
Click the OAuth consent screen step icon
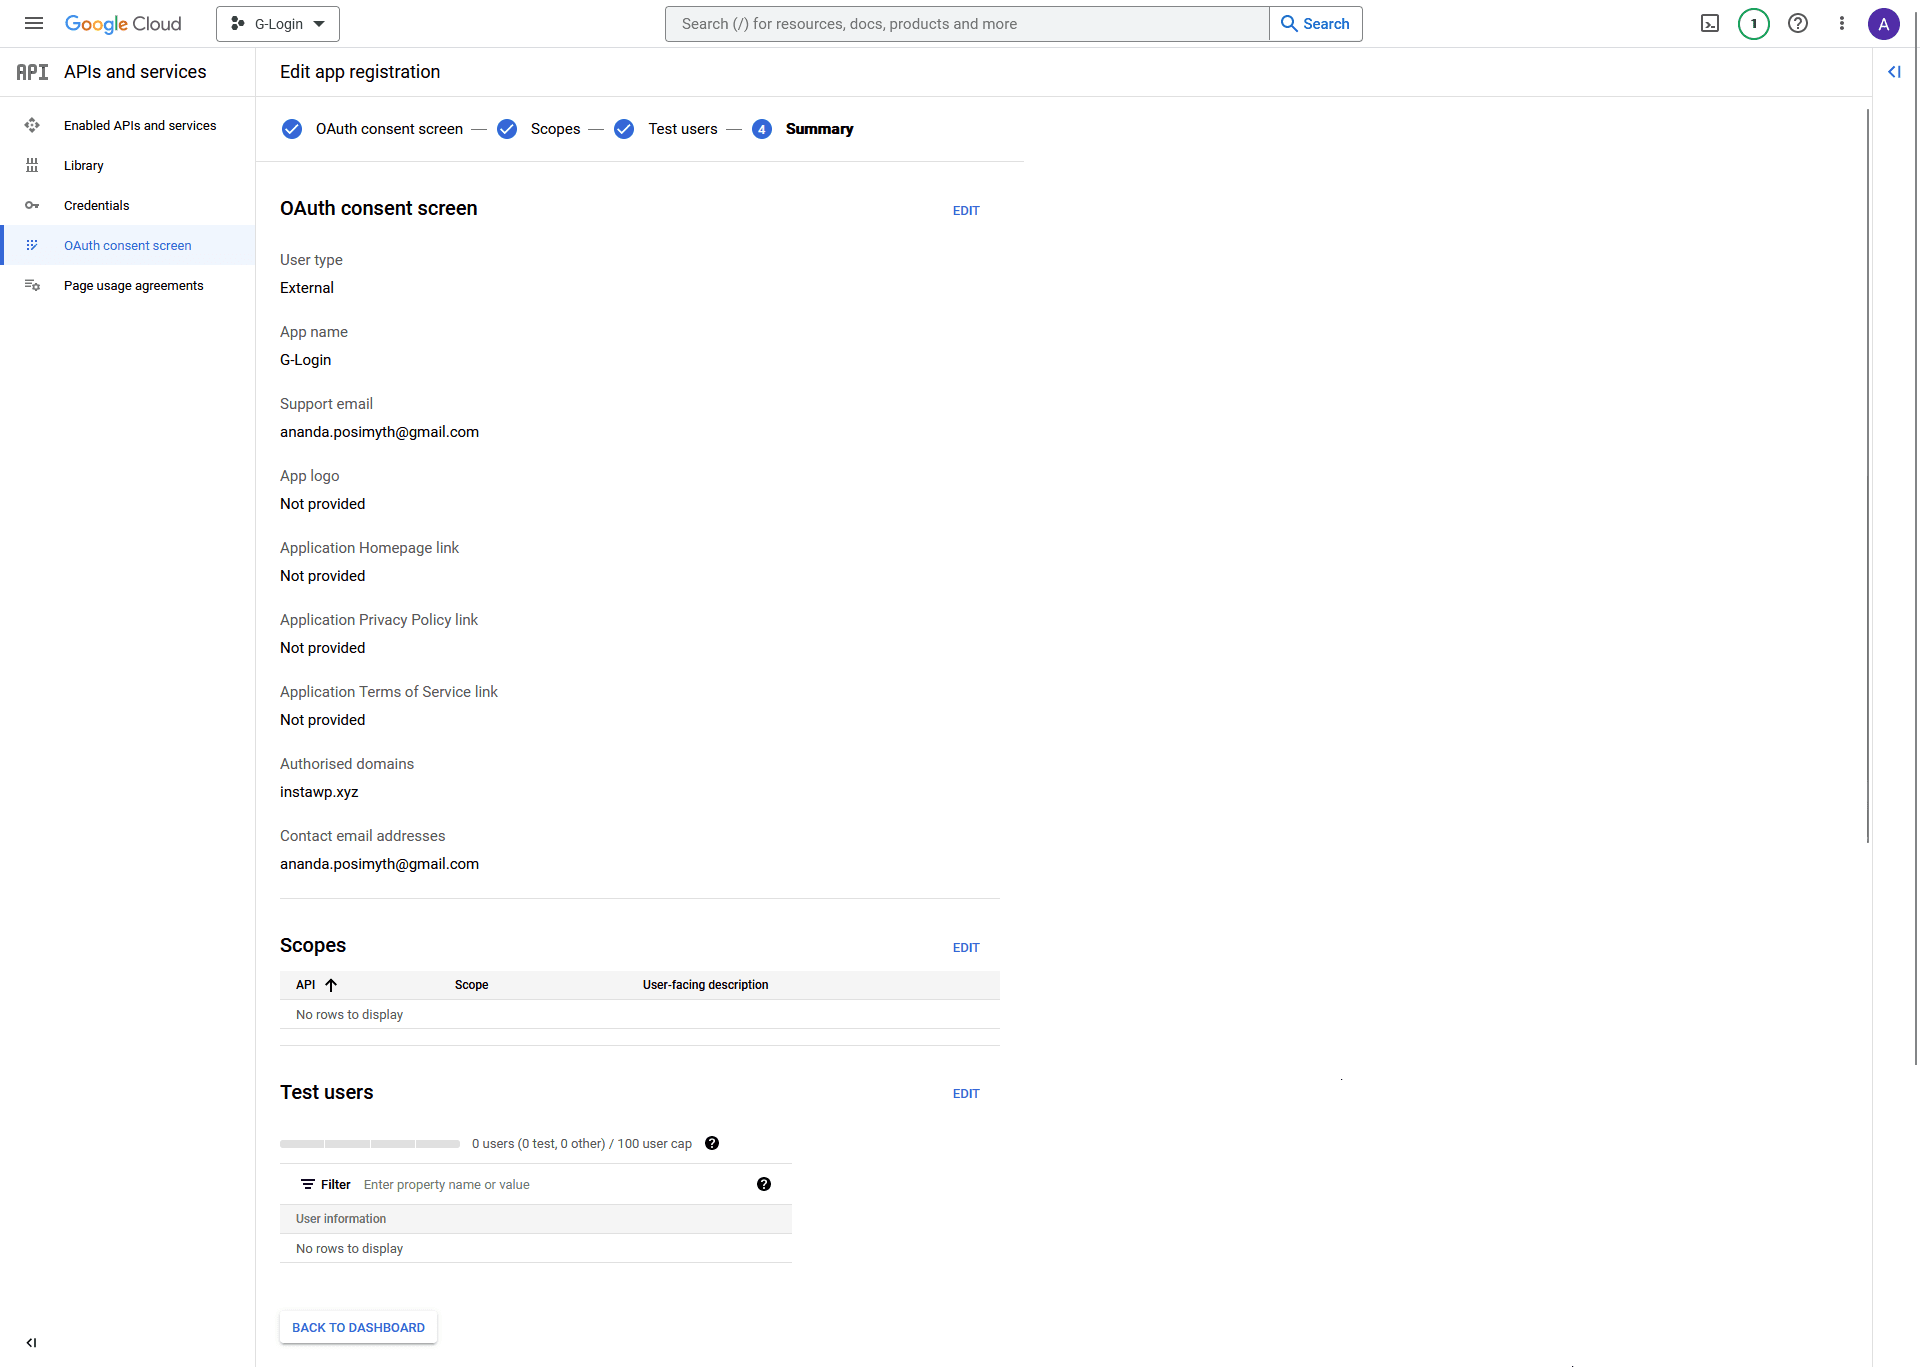pyautogui.click(x=292, y=129)
